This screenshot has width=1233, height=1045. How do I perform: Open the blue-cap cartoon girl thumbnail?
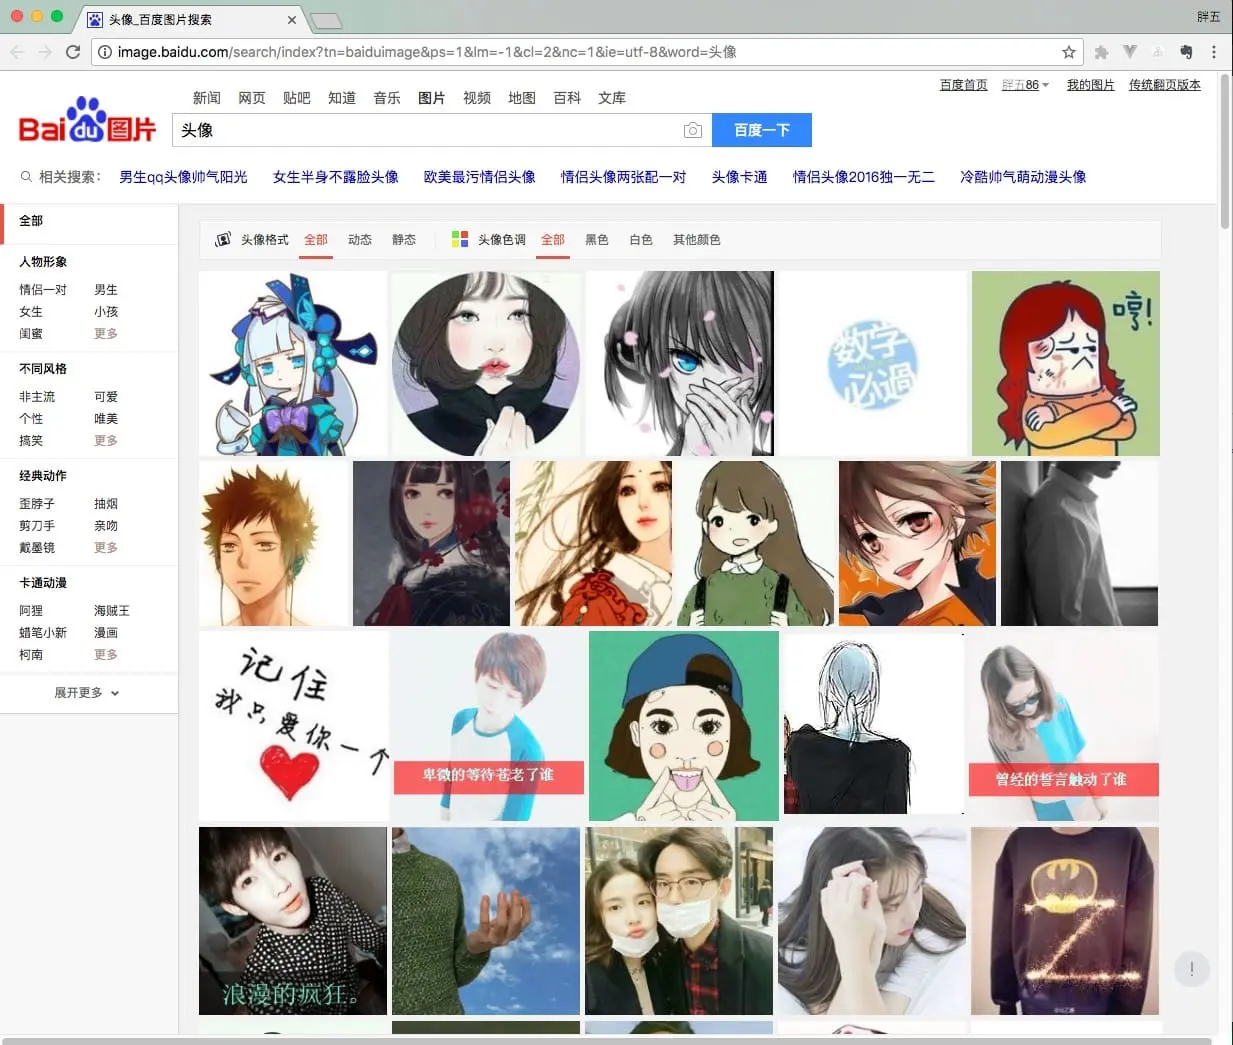pyautogui.click(x=684, y=726)
